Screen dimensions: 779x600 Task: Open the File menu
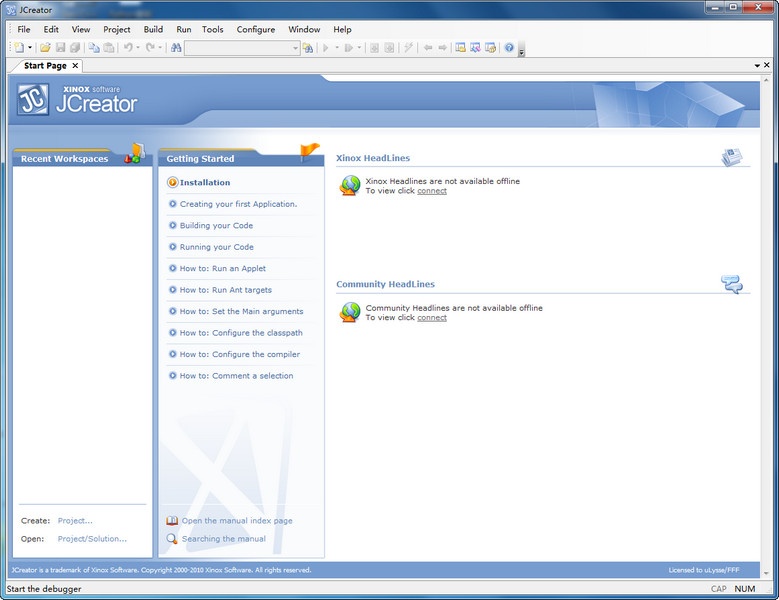click(x=24, y=29)
